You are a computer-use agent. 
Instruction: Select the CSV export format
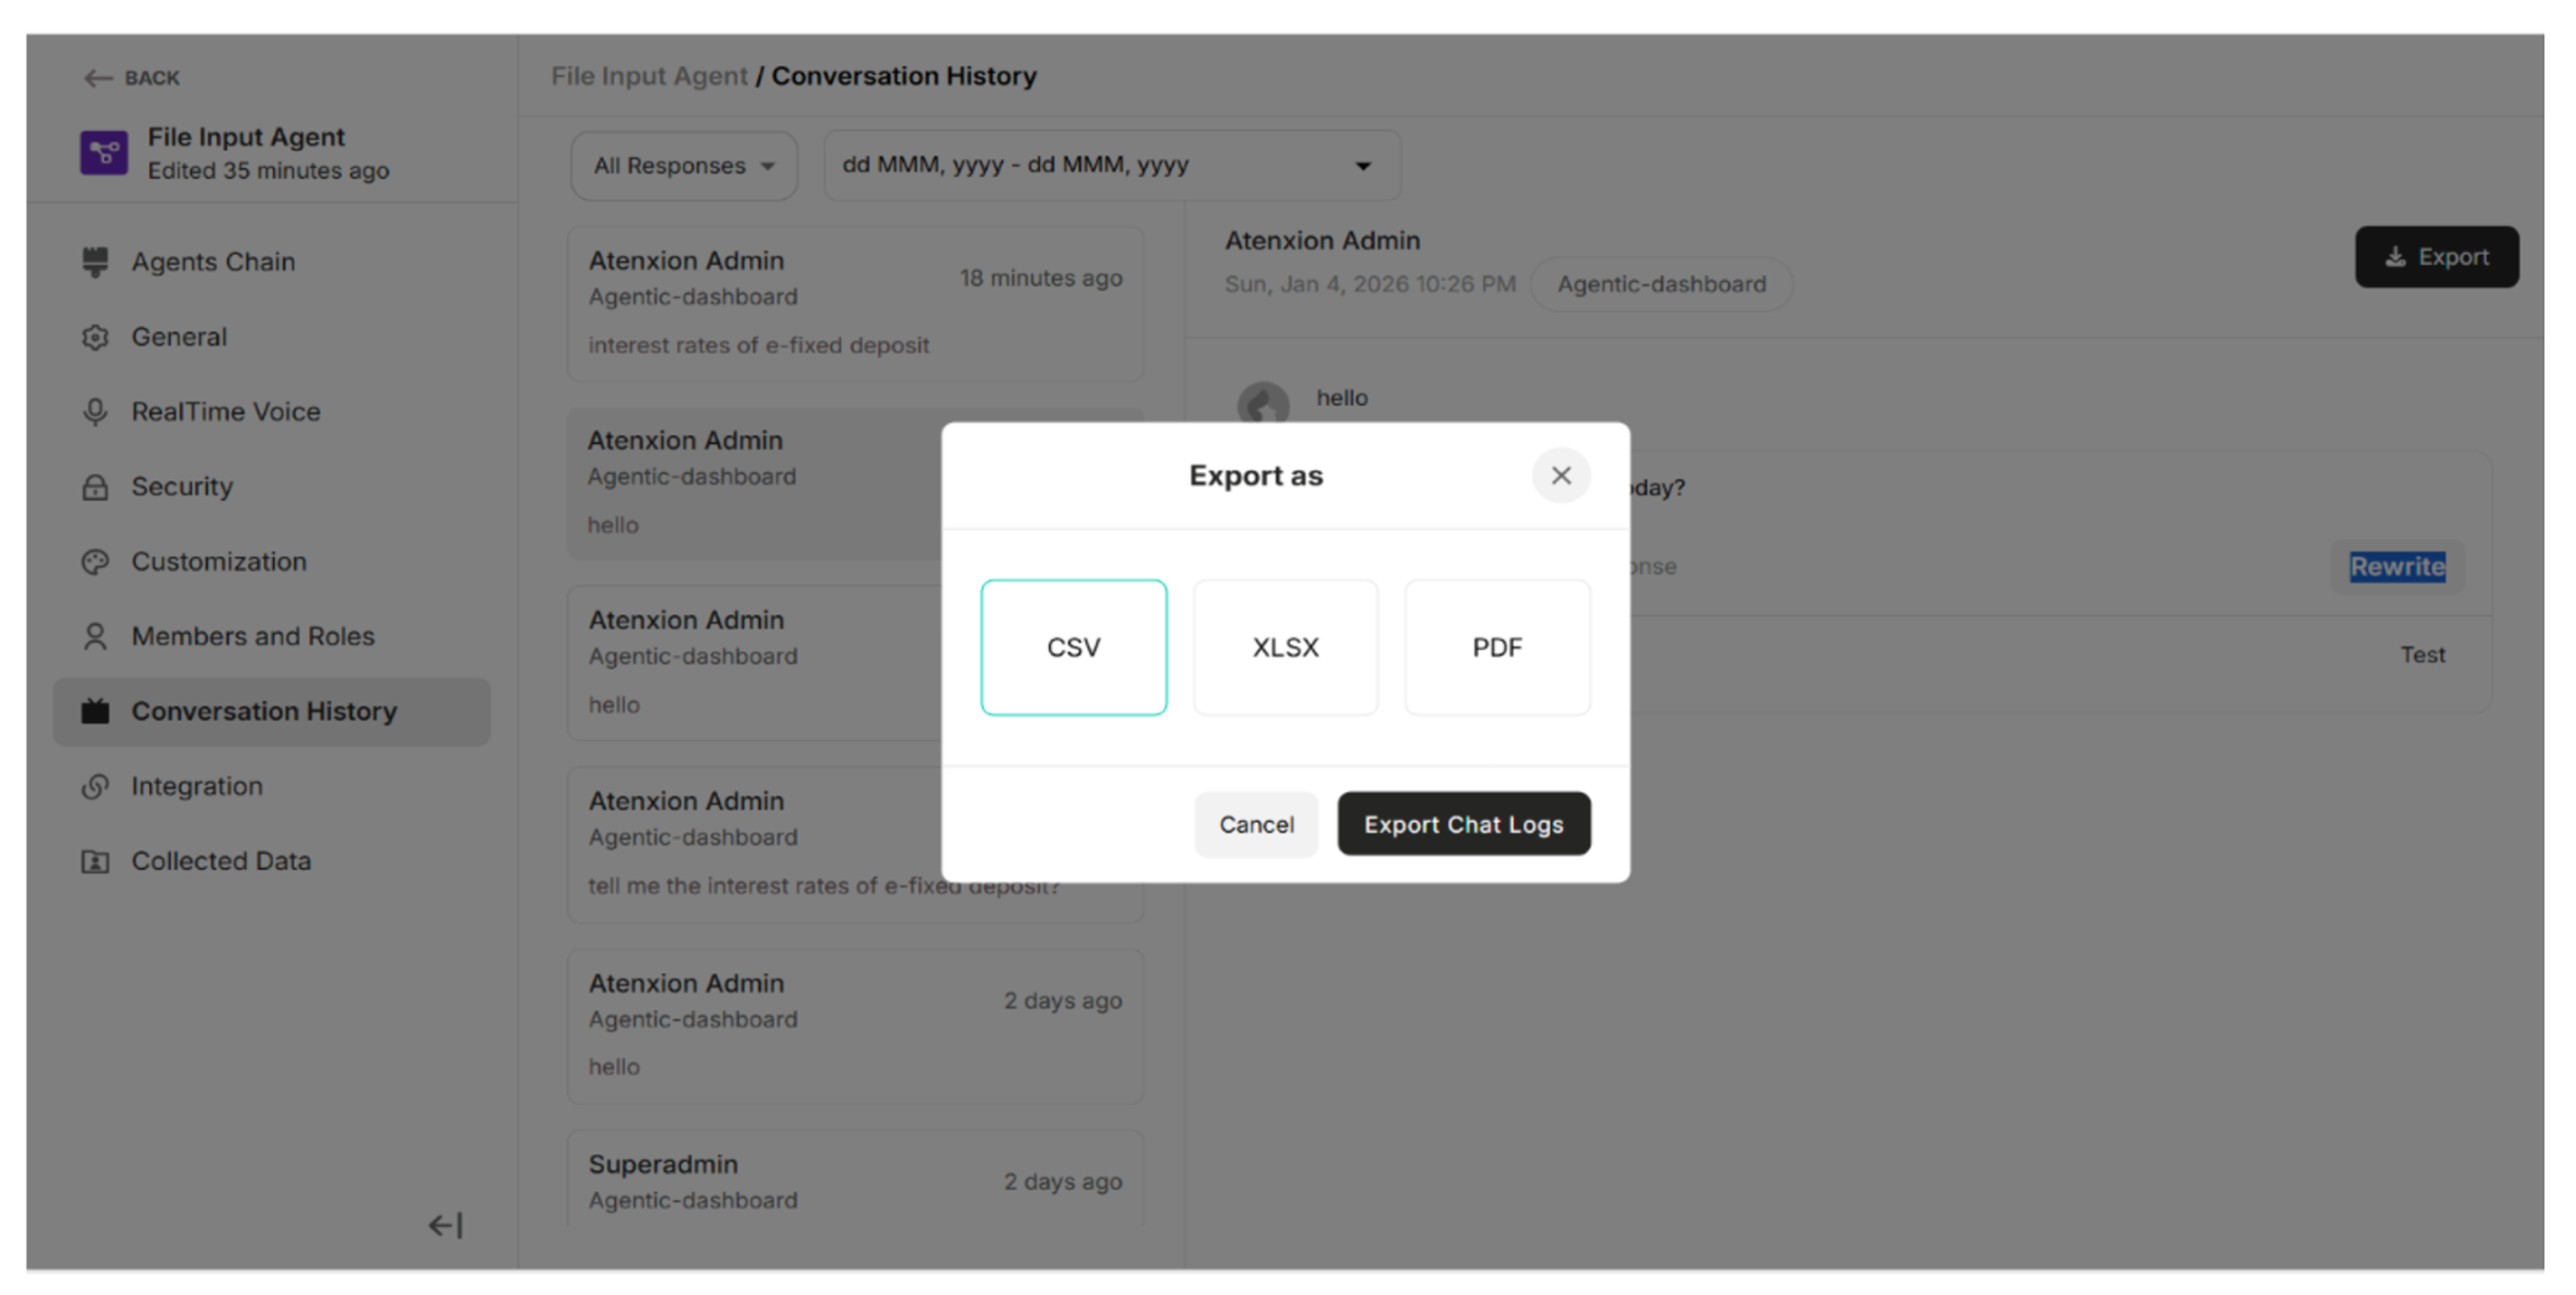(x=1073, y=647)
